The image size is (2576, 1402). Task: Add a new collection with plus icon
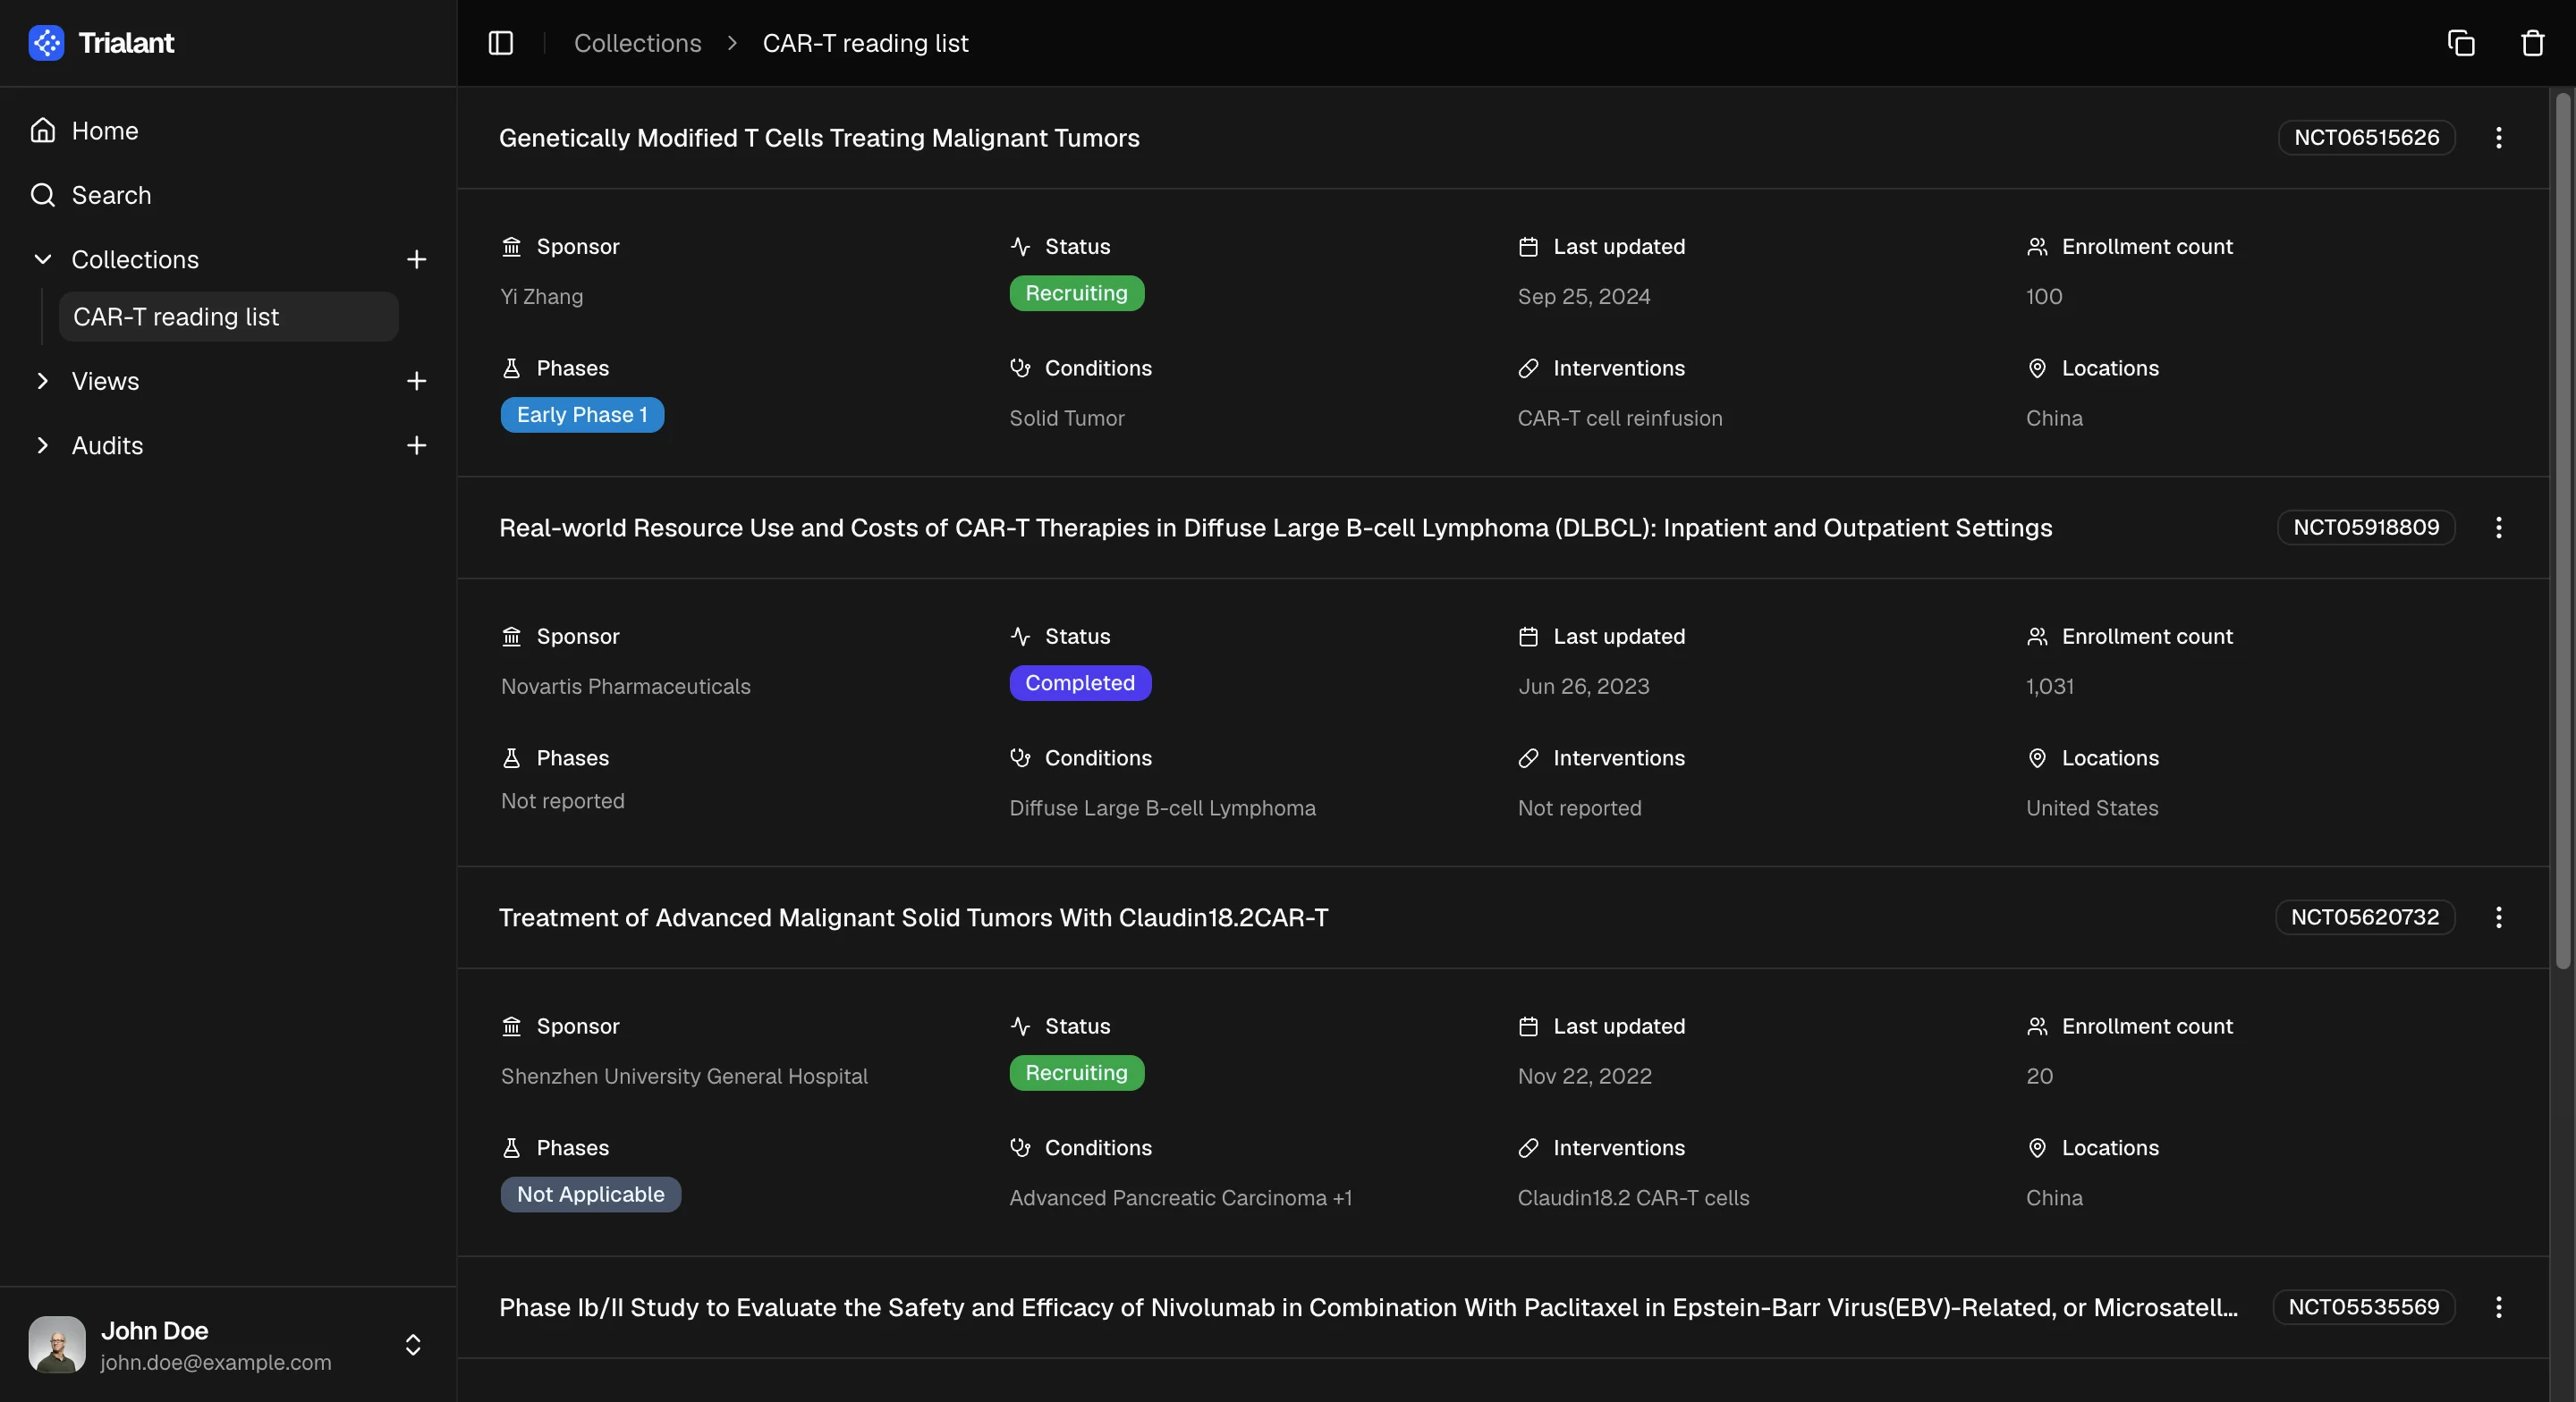click(416, 260)
